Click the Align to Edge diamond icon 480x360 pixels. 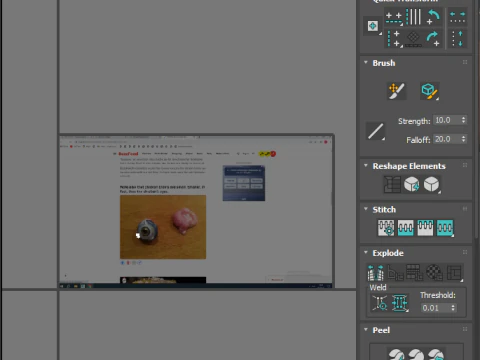[x=413, y=38]
